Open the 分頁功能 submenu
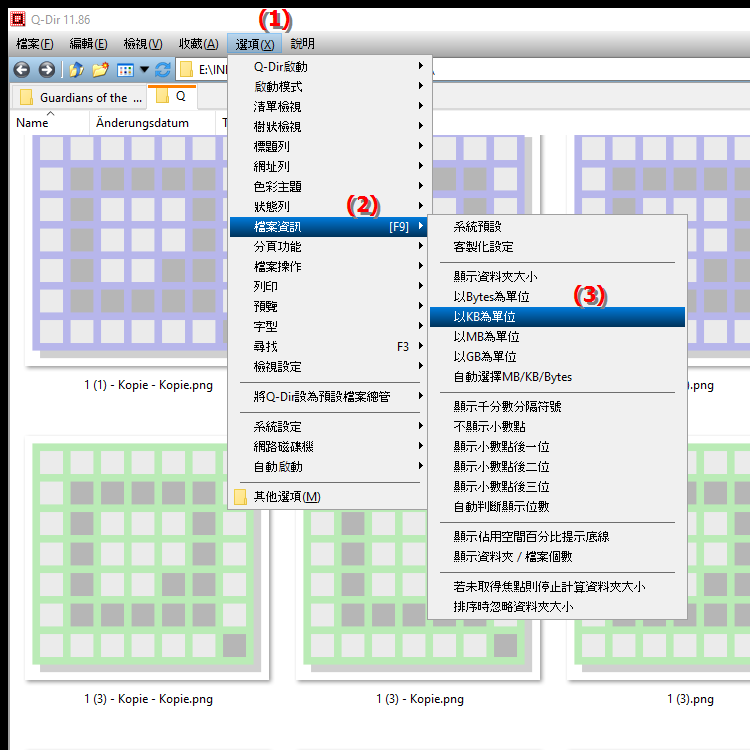This screenshot has width=750, height=750. pyautogui.click(x=330, y=247)
